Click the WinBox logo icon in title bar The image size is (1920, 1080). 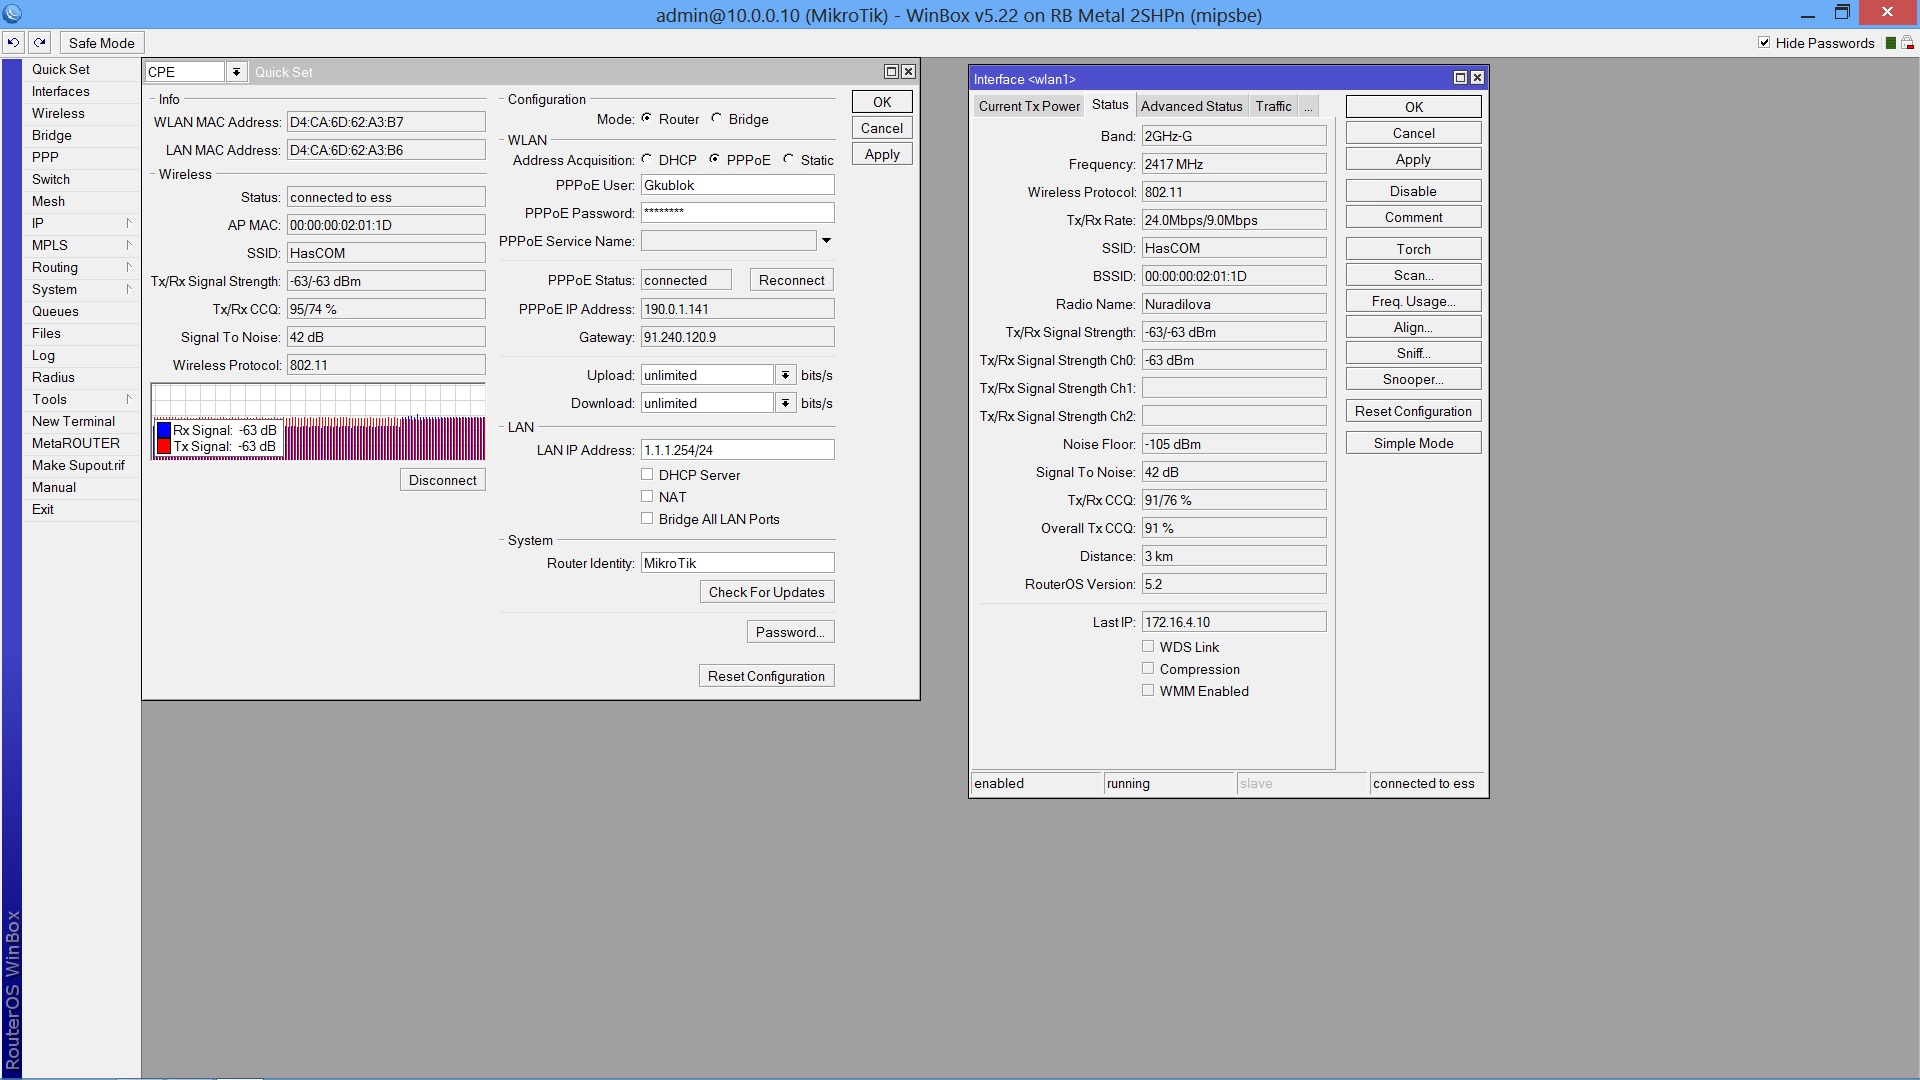coord(12,14)
